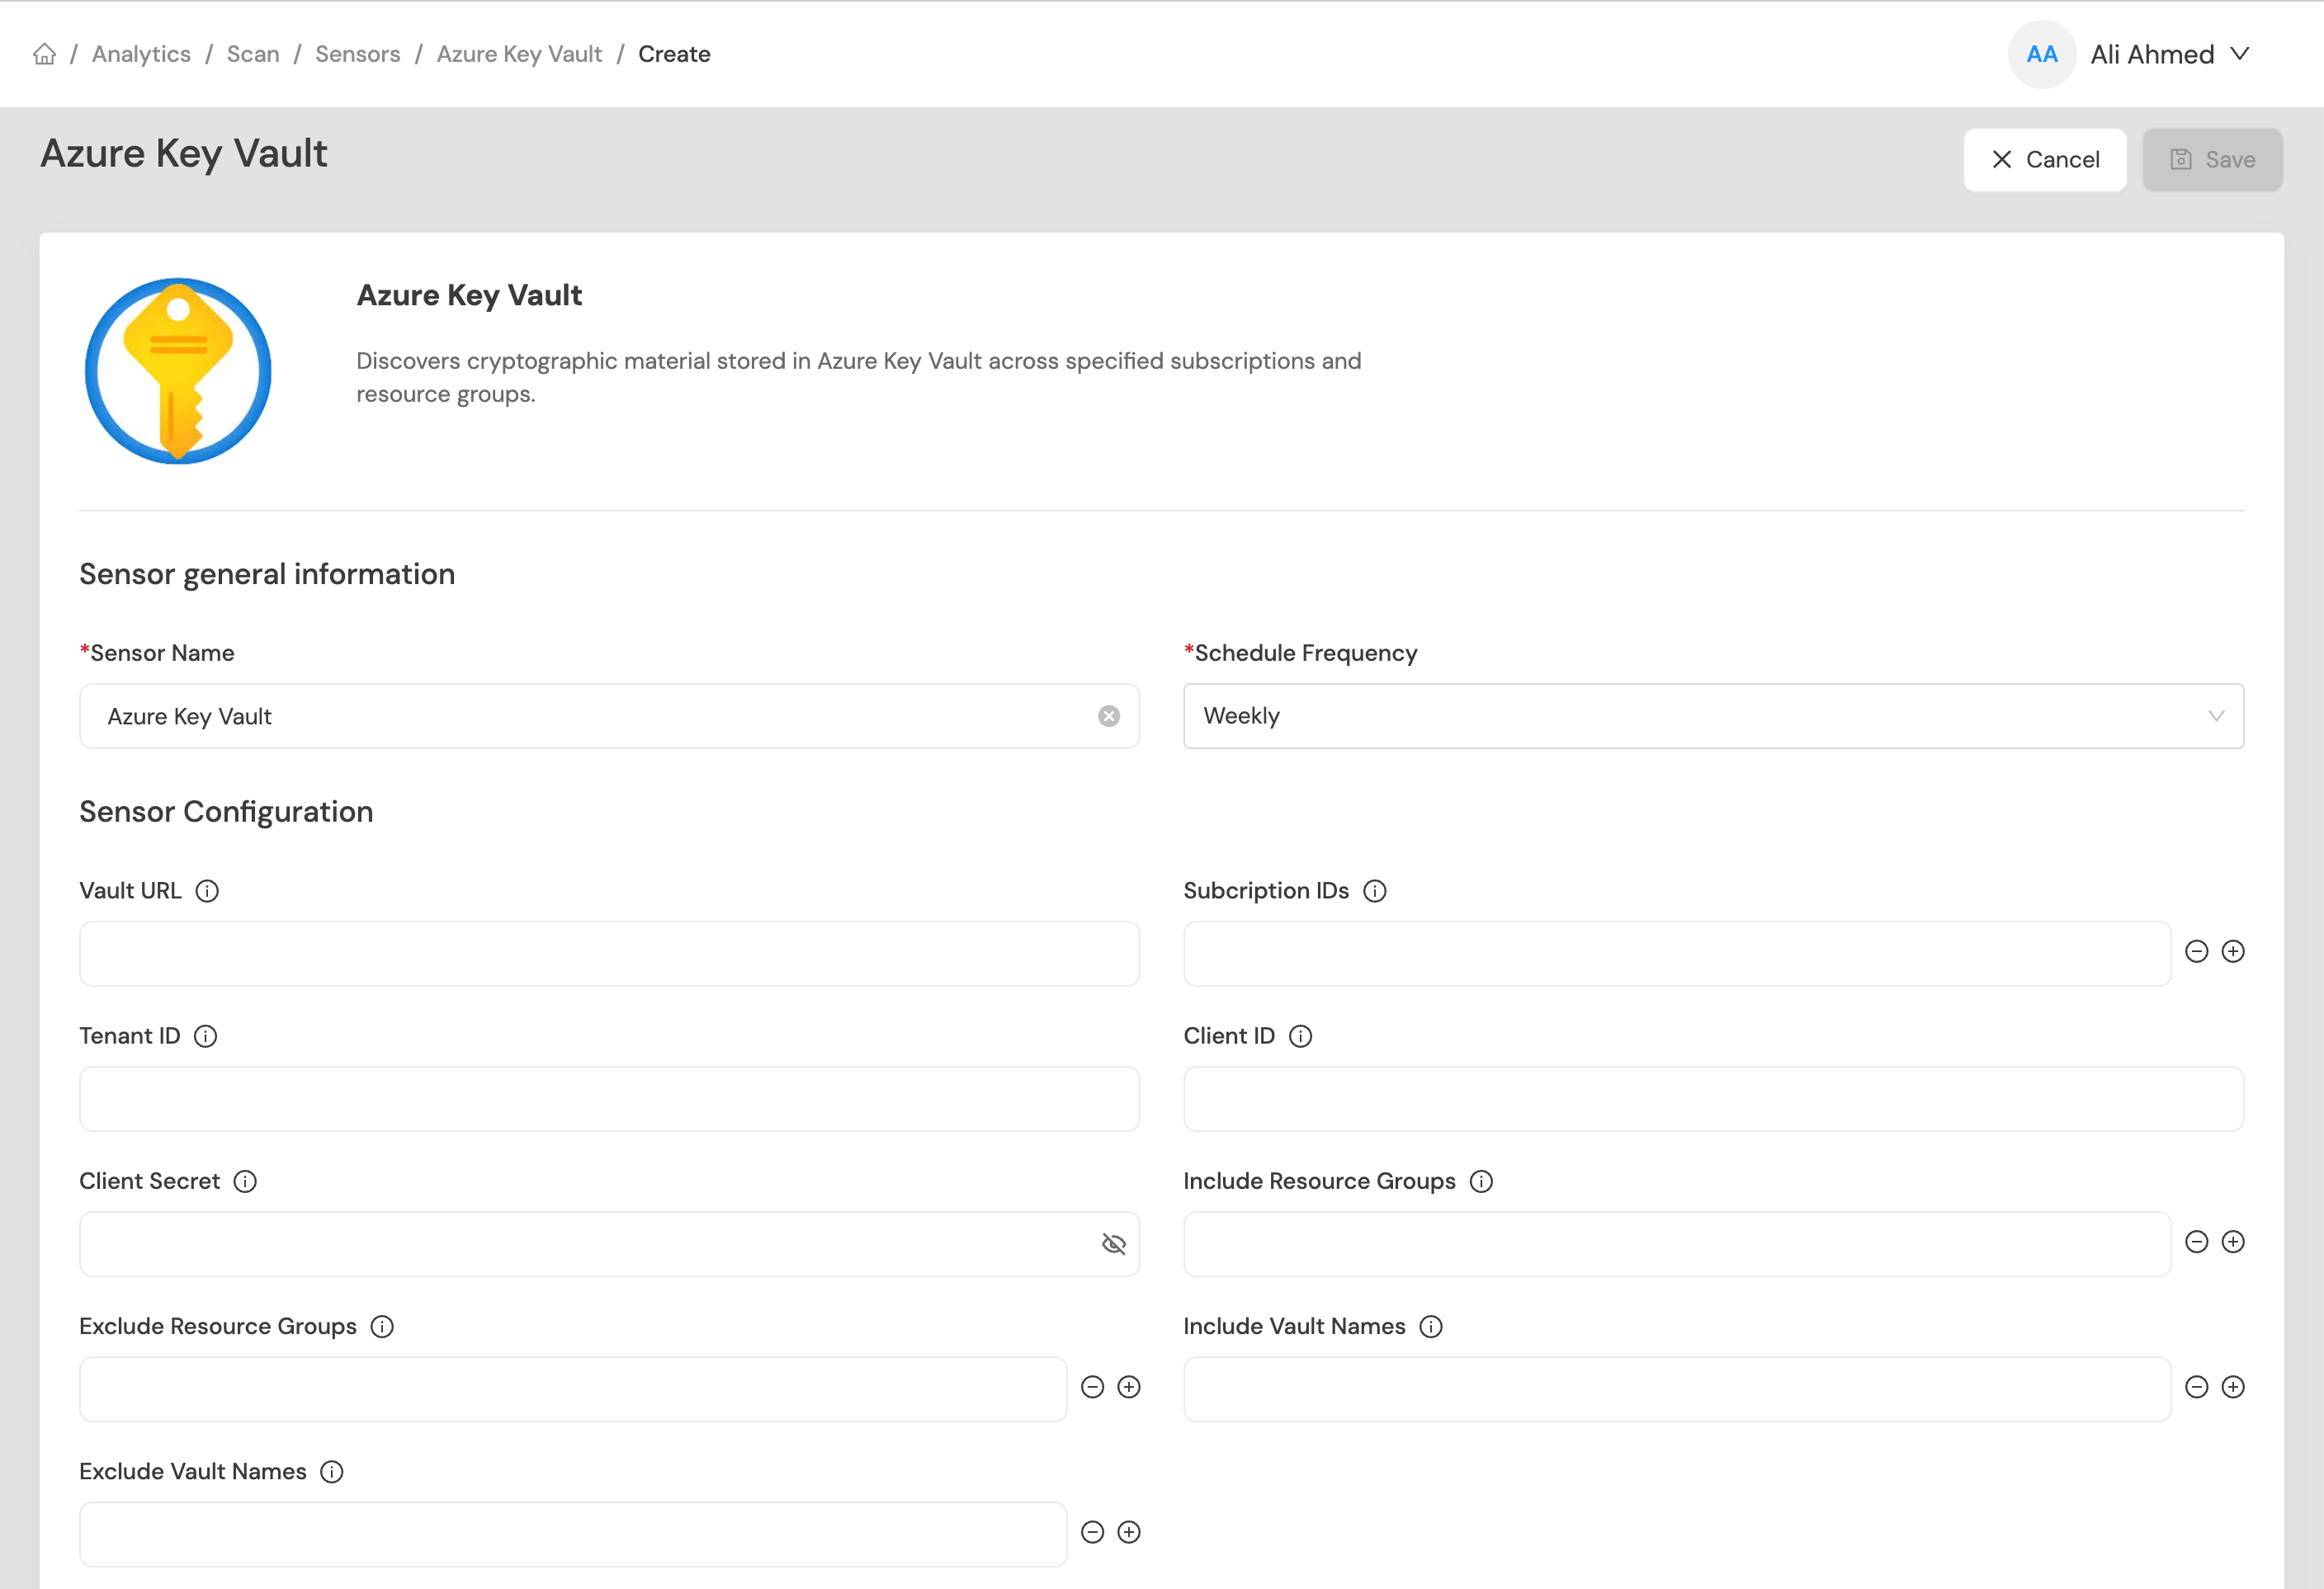
Task: Remove a Subcription IDs entry
Action: tap(2197, 951)
